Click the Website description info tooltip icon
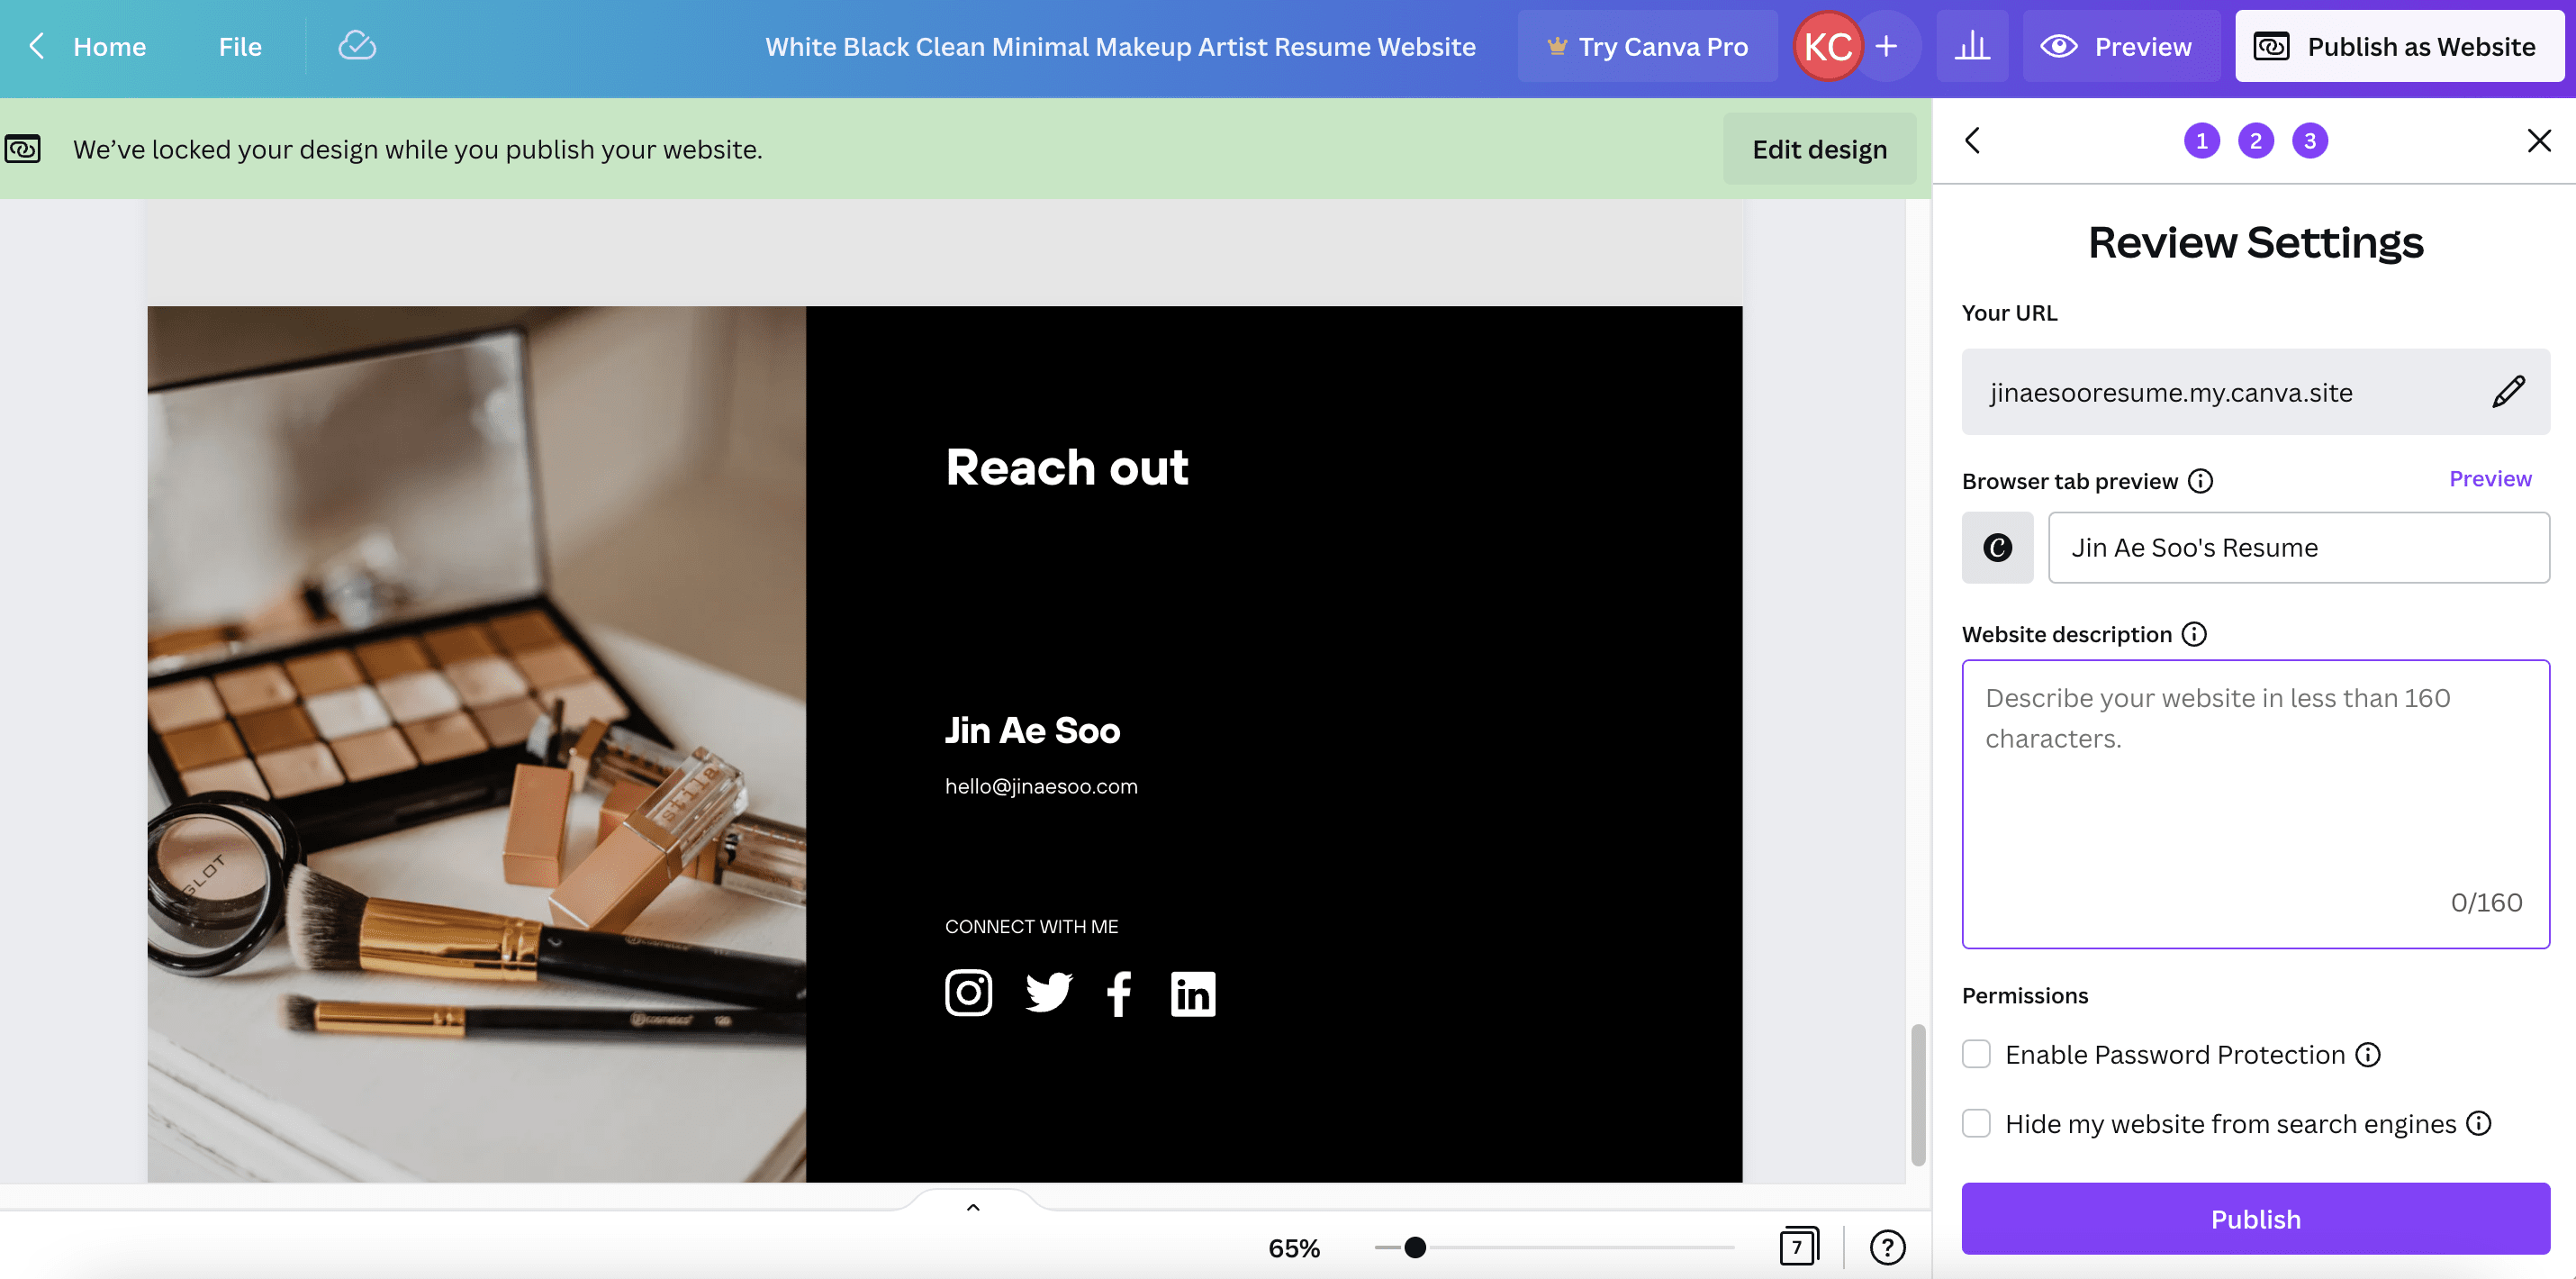The height and width of the screenshot is (1279, 2576). coord(2193,634)
